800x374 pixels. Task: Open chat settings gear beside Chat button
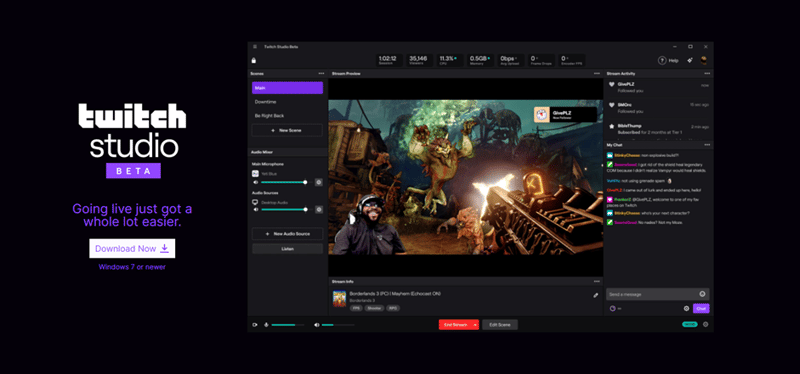tap(686, 308)
